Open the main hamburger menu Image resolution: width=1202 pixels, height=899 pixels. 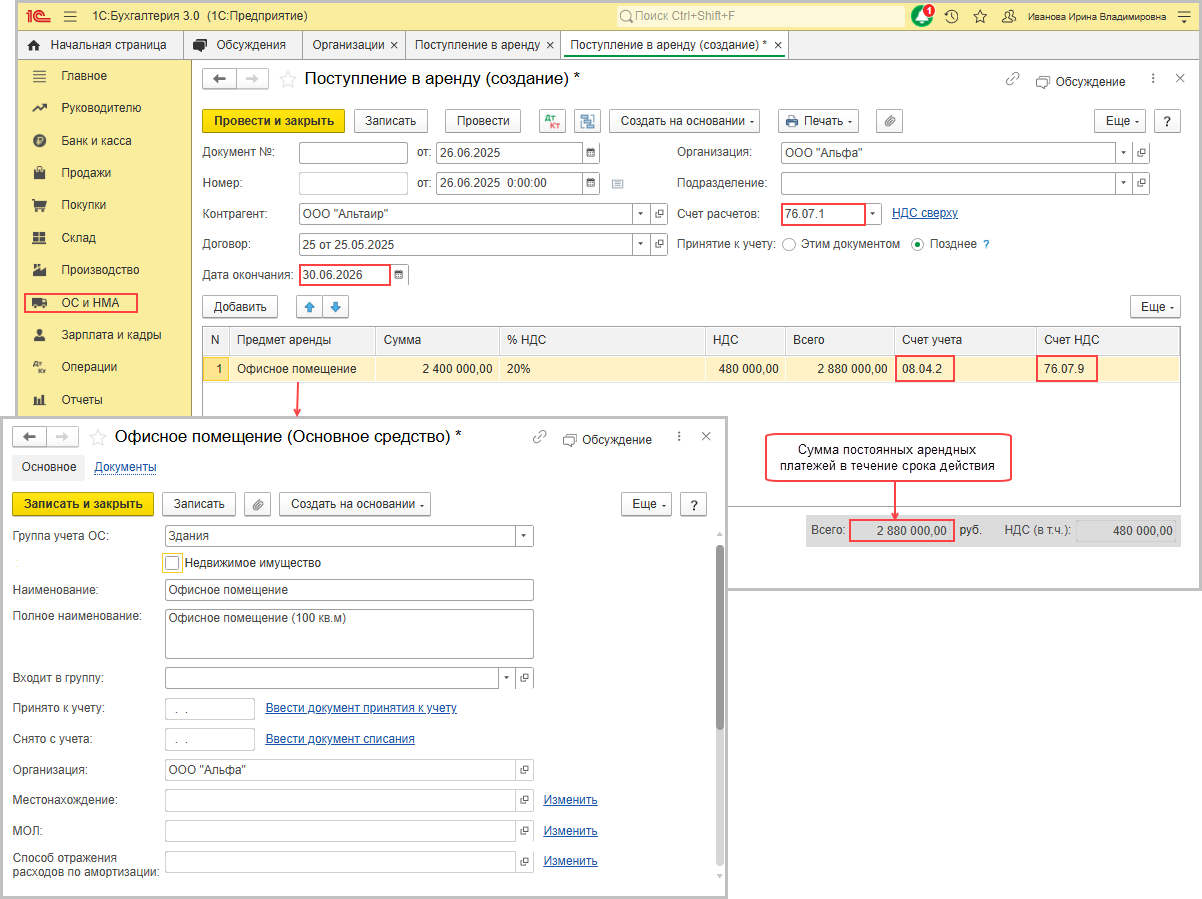point(70,16)
